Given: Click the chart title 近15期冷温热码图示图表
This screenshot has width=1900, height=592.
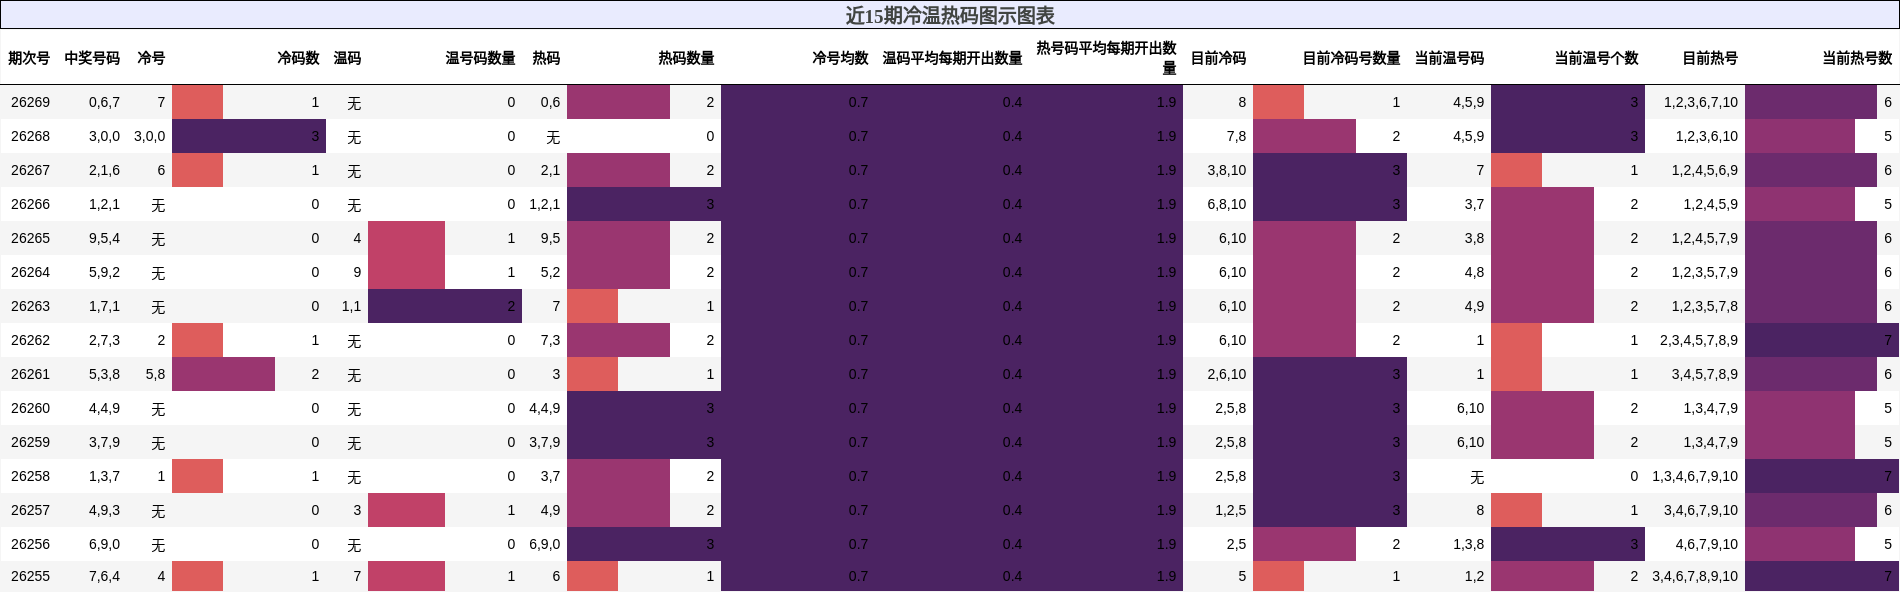Looking at the screenshot, I should point(950,15).
